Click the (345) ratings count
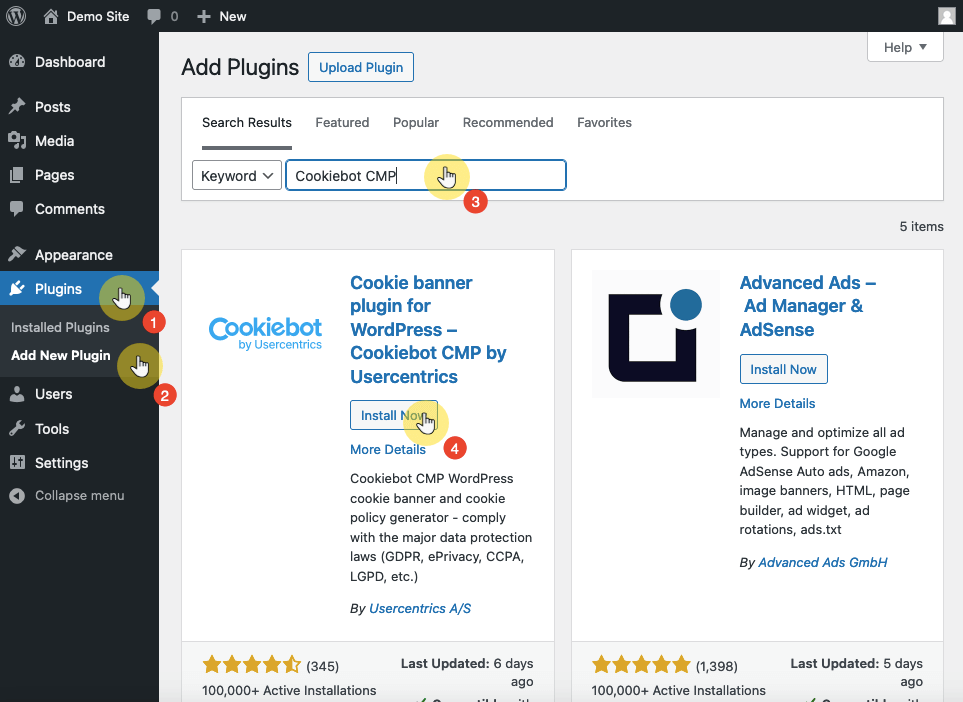This screenshot has height=702, width=963. tap(322, 666)
